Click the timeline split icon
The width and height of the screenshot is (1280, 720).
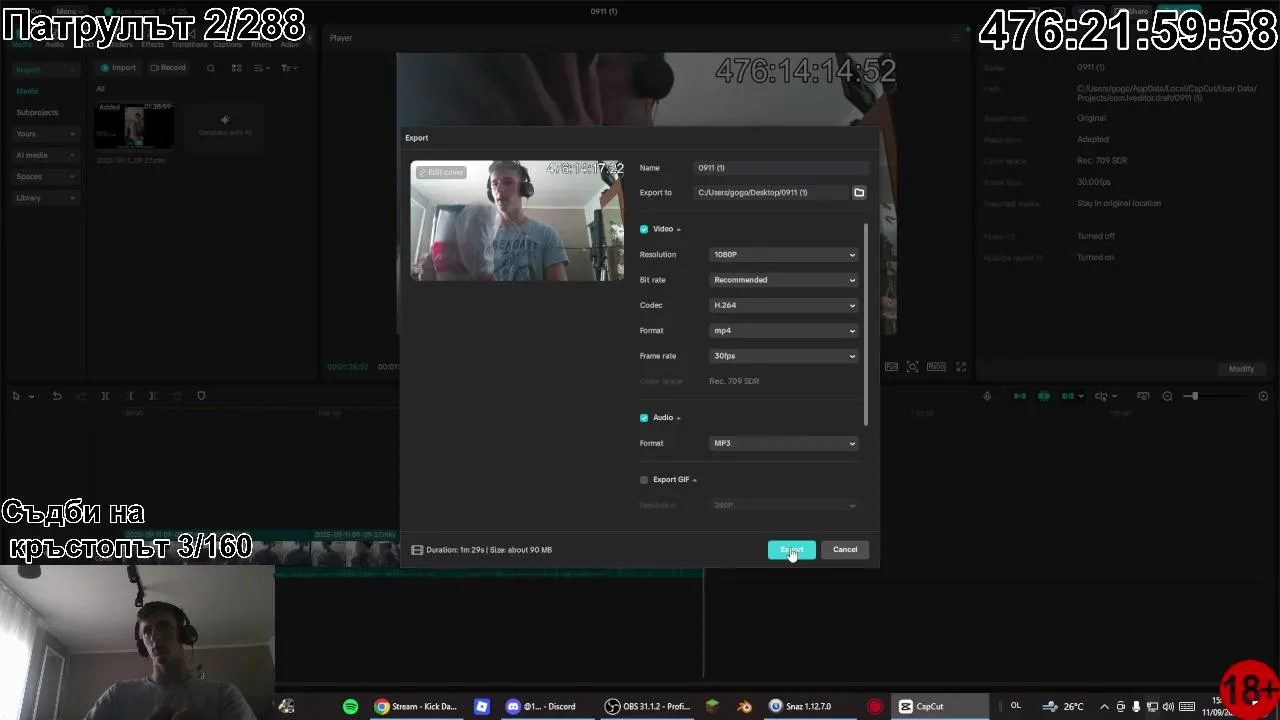(105, 396)
